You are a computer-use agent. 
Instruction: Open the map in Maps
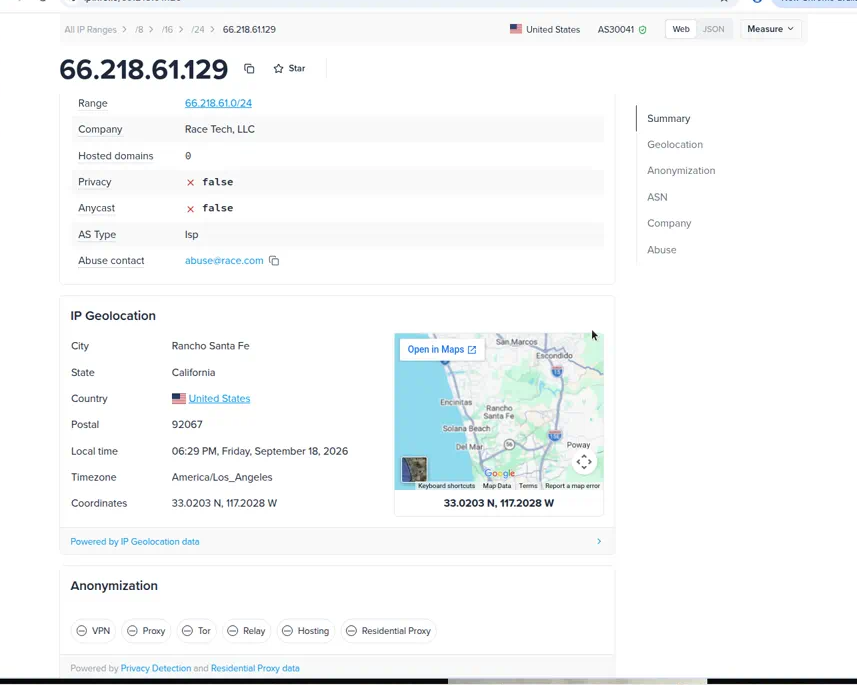(x=442, y=349)
